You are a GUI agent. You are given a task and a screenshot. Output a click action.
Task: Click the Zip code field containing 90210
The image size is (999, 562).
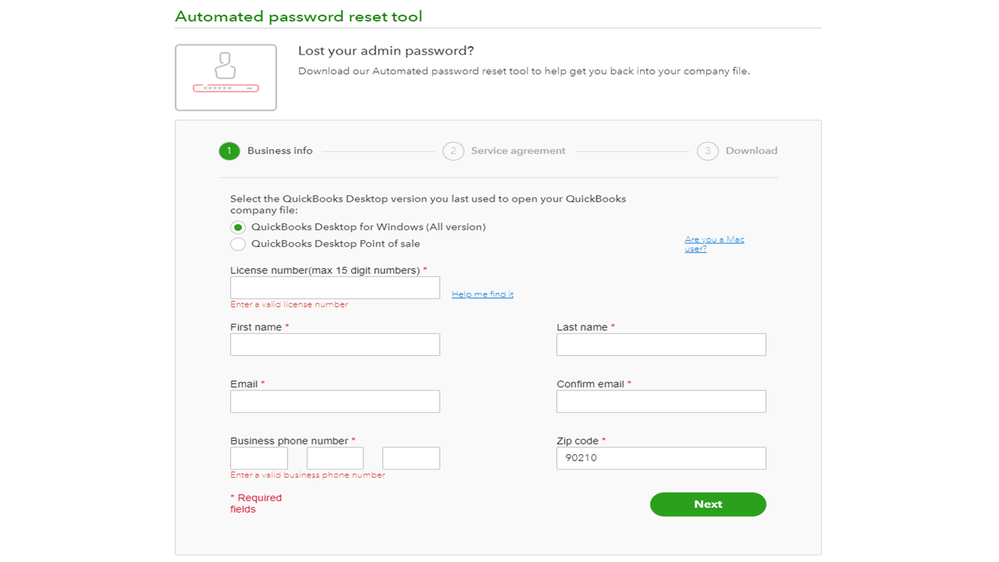tap(661, 458)
